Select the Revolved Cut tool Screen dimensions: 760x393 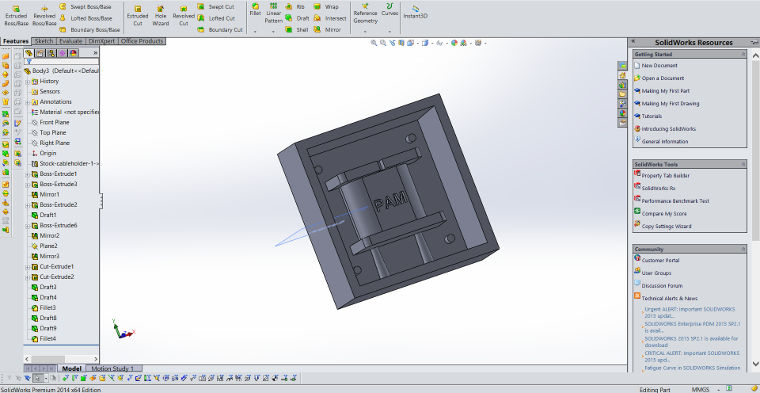[183, 16]
